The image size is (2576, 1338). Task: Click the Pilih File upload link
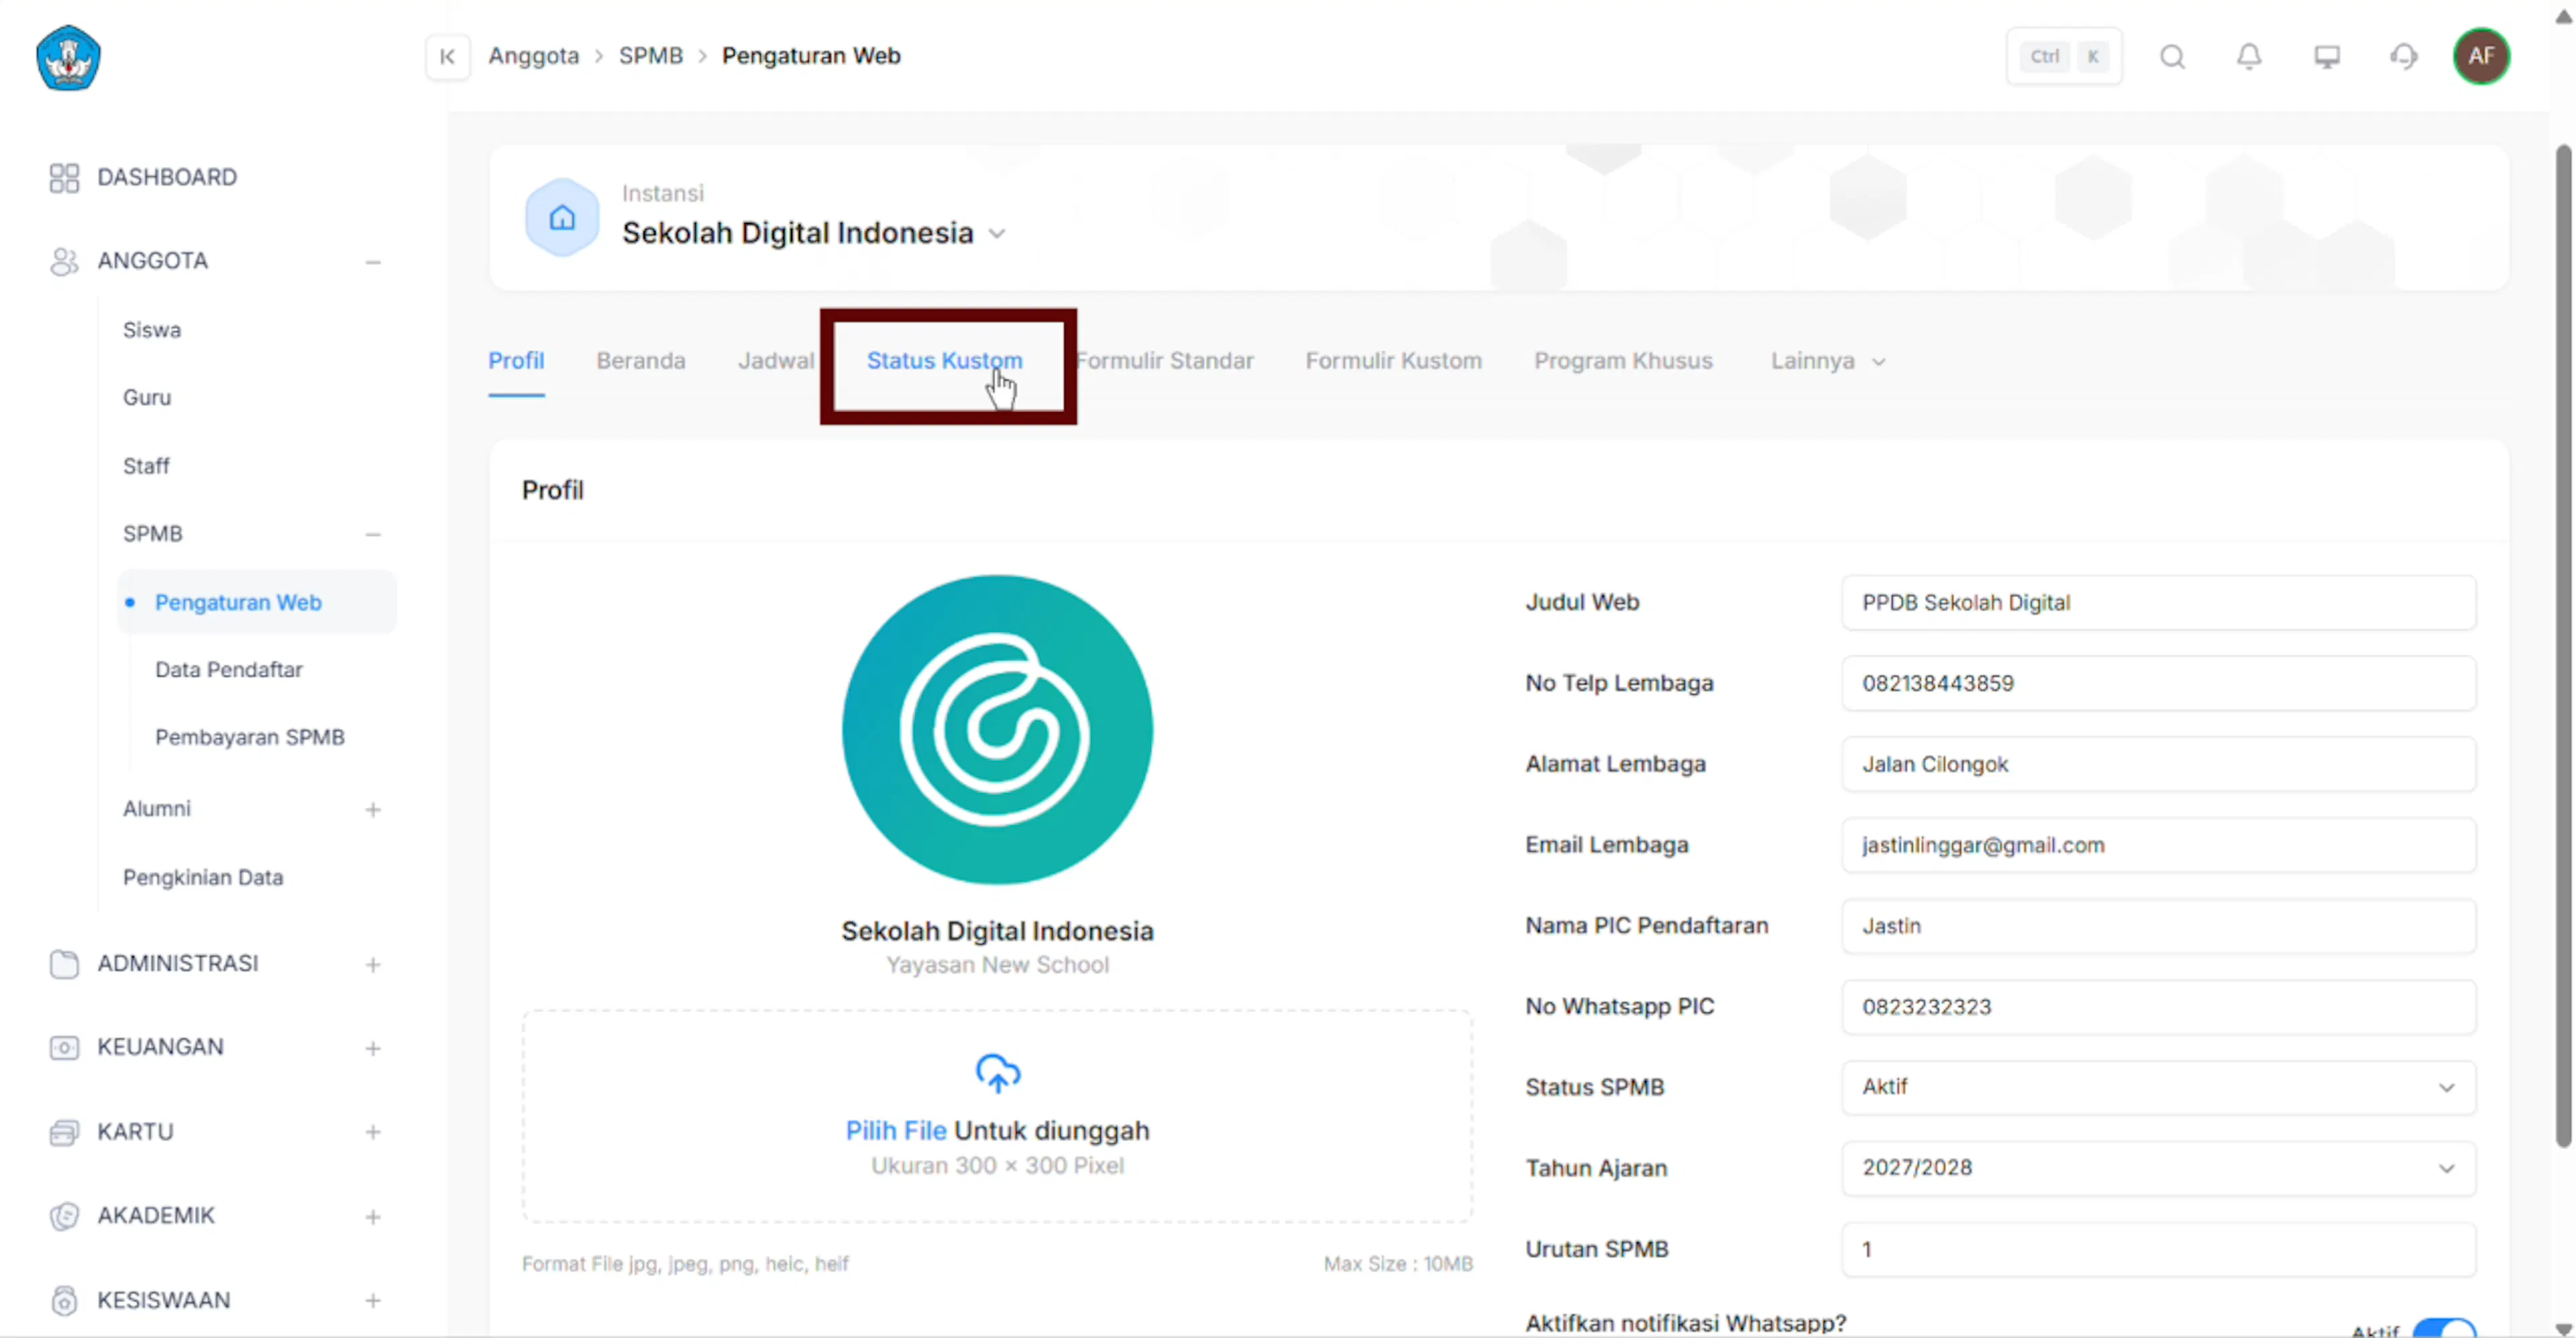click(x=895, y=1131)
